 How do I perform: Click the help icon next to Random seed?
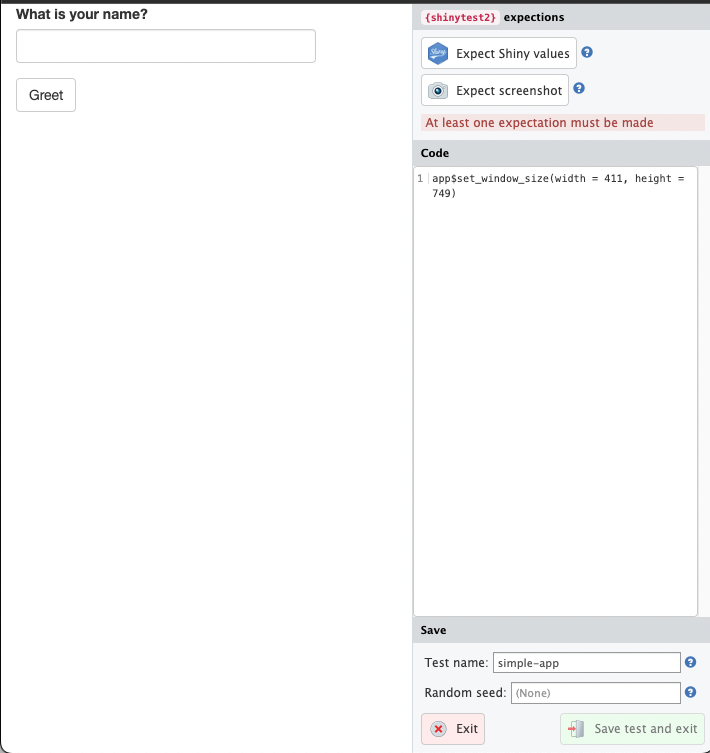(690, 692)
